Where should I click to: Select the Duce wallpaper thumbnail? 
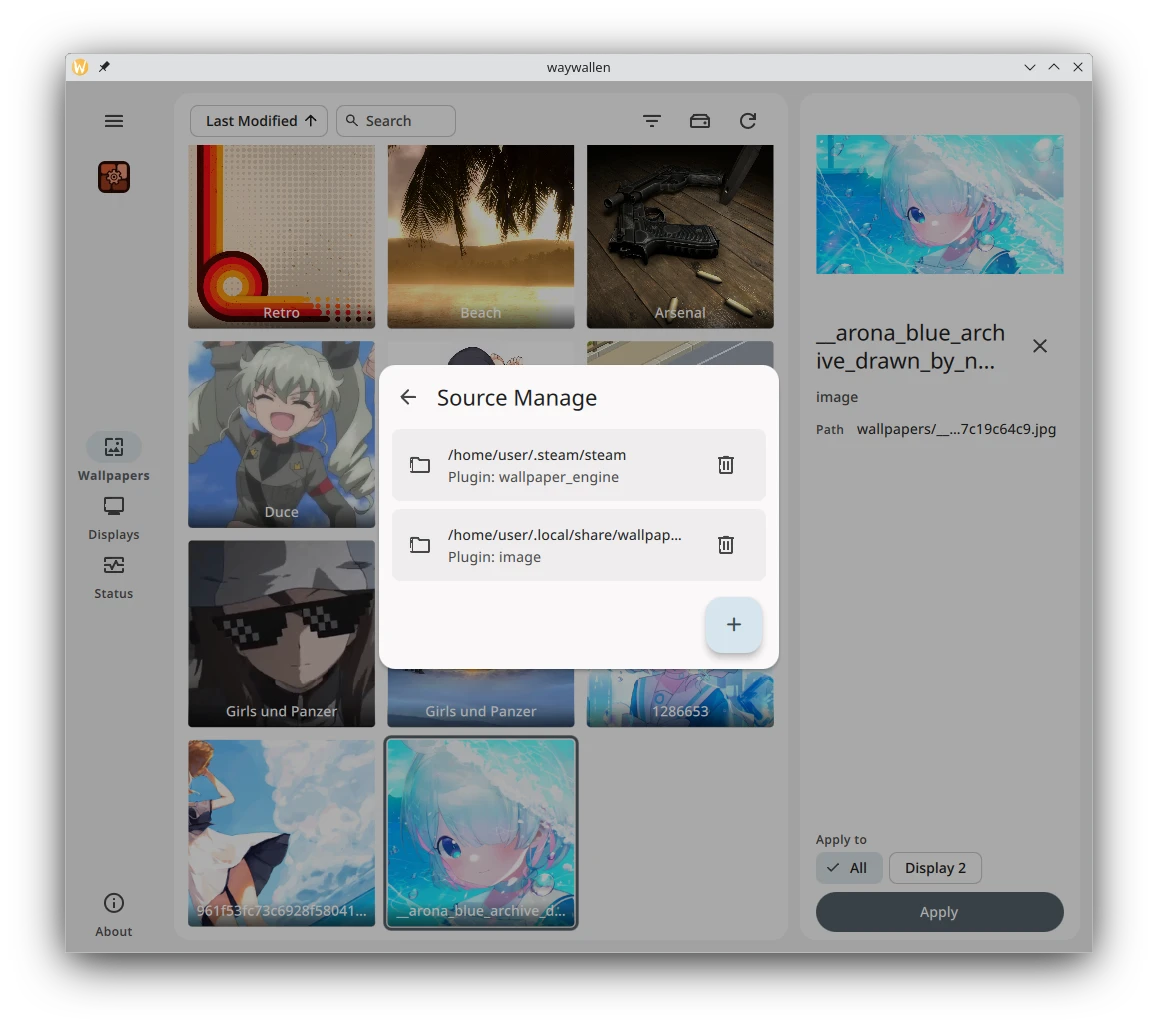click(281, 434)
